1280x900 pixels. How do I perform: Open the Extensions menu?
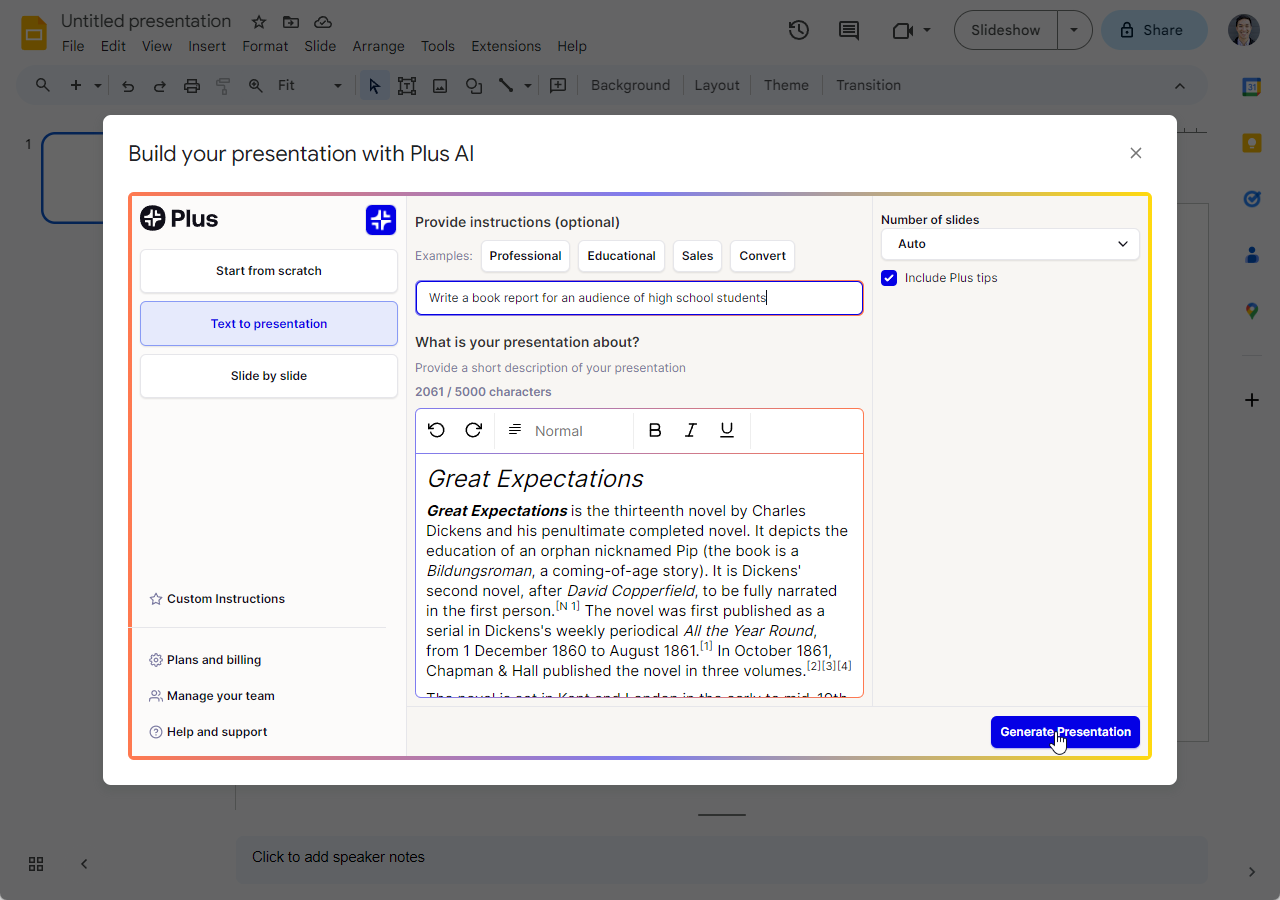point(506,46)
